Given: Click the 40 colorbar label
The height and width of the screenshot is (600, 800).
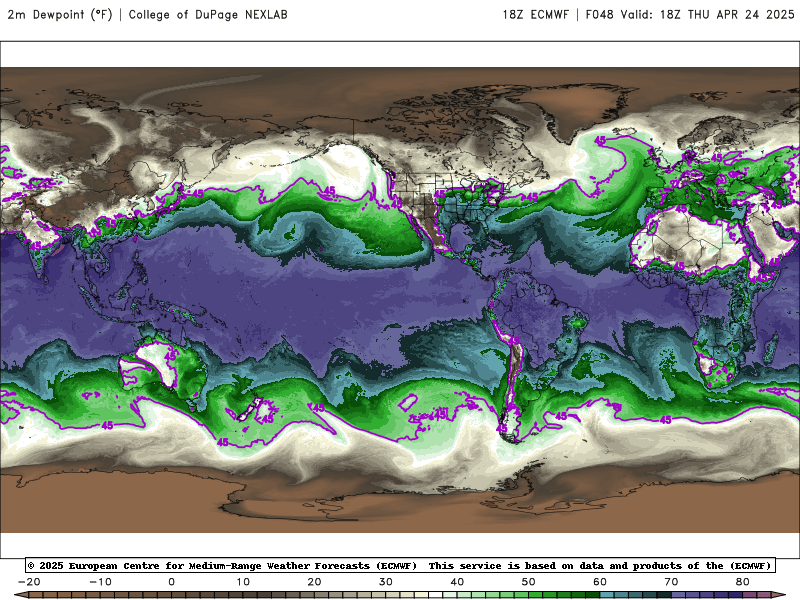Looking at the screenshot, I should [457, 582].
